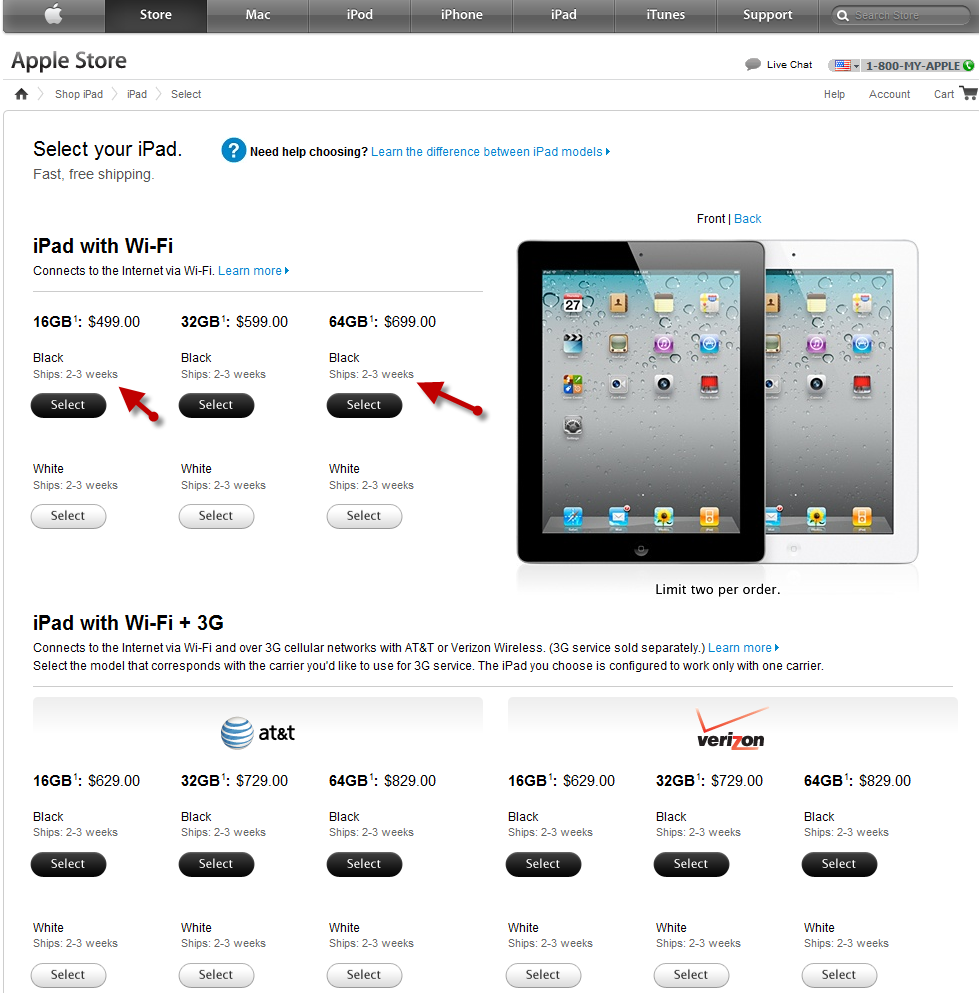
Task: Click the blue question mark help icon
Action: point(234,151)
